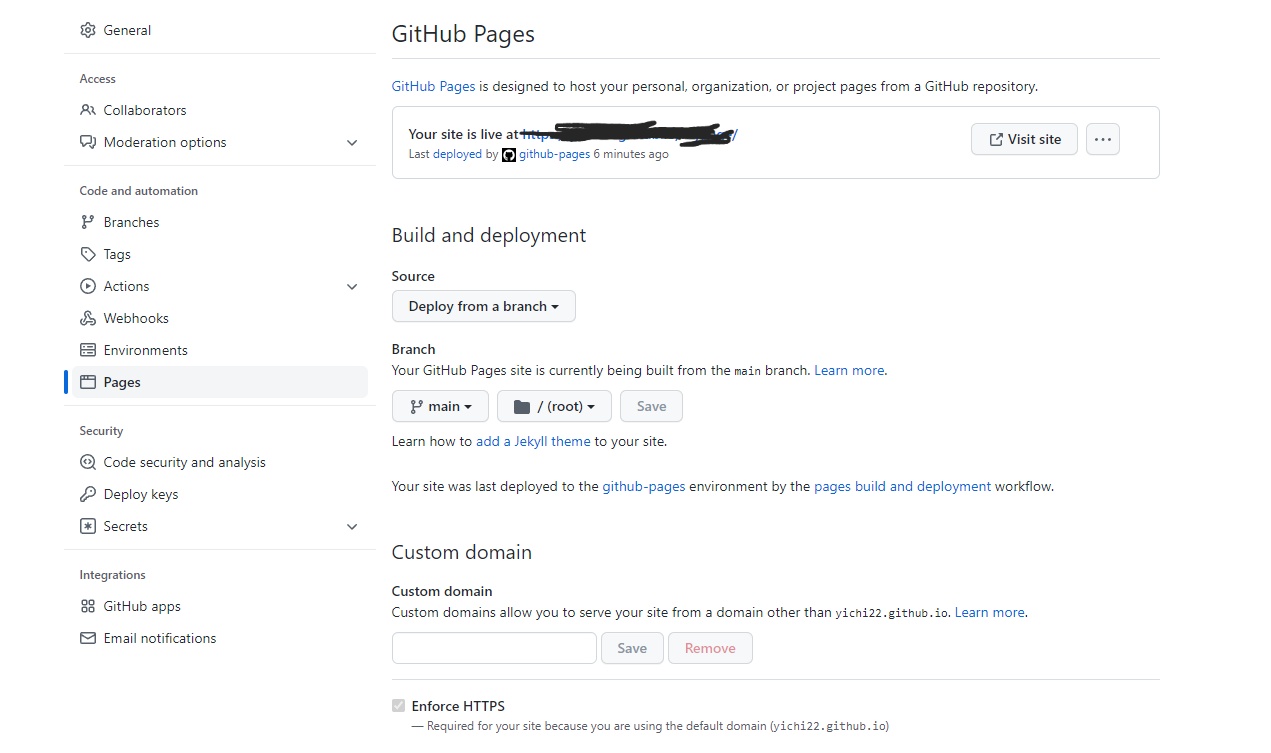
Task: Click the Actions play icon
Action: (x=88, y=286)
